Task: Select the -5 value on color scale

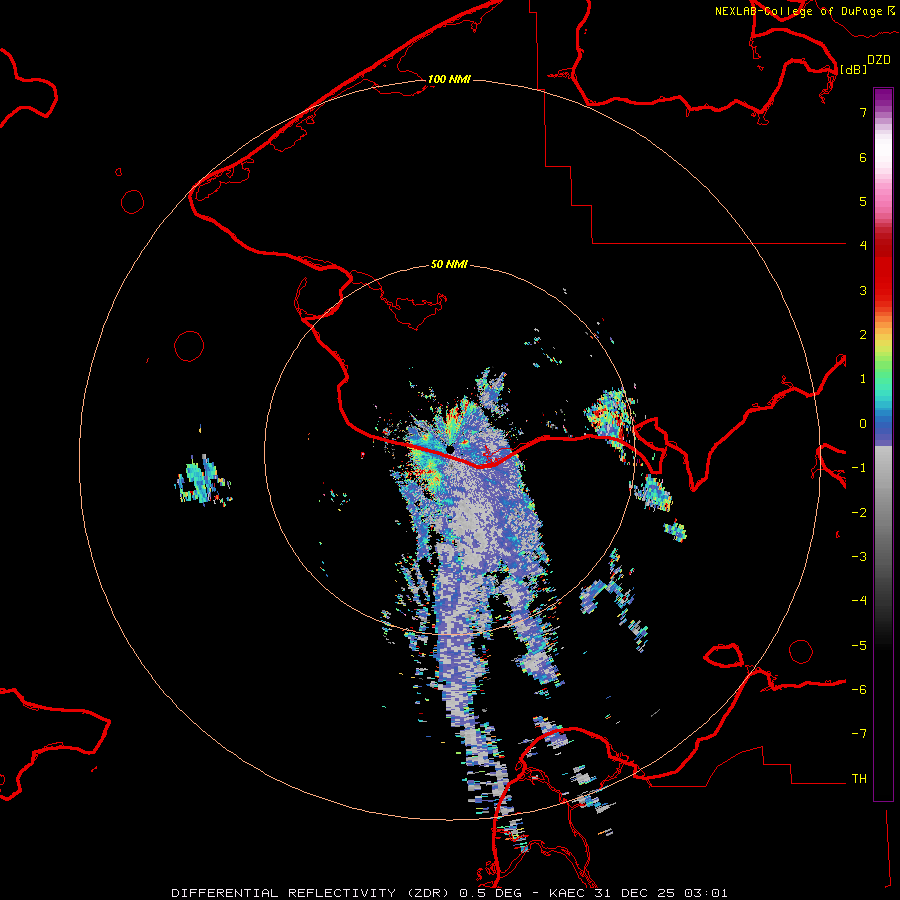Action: point(859,646)
